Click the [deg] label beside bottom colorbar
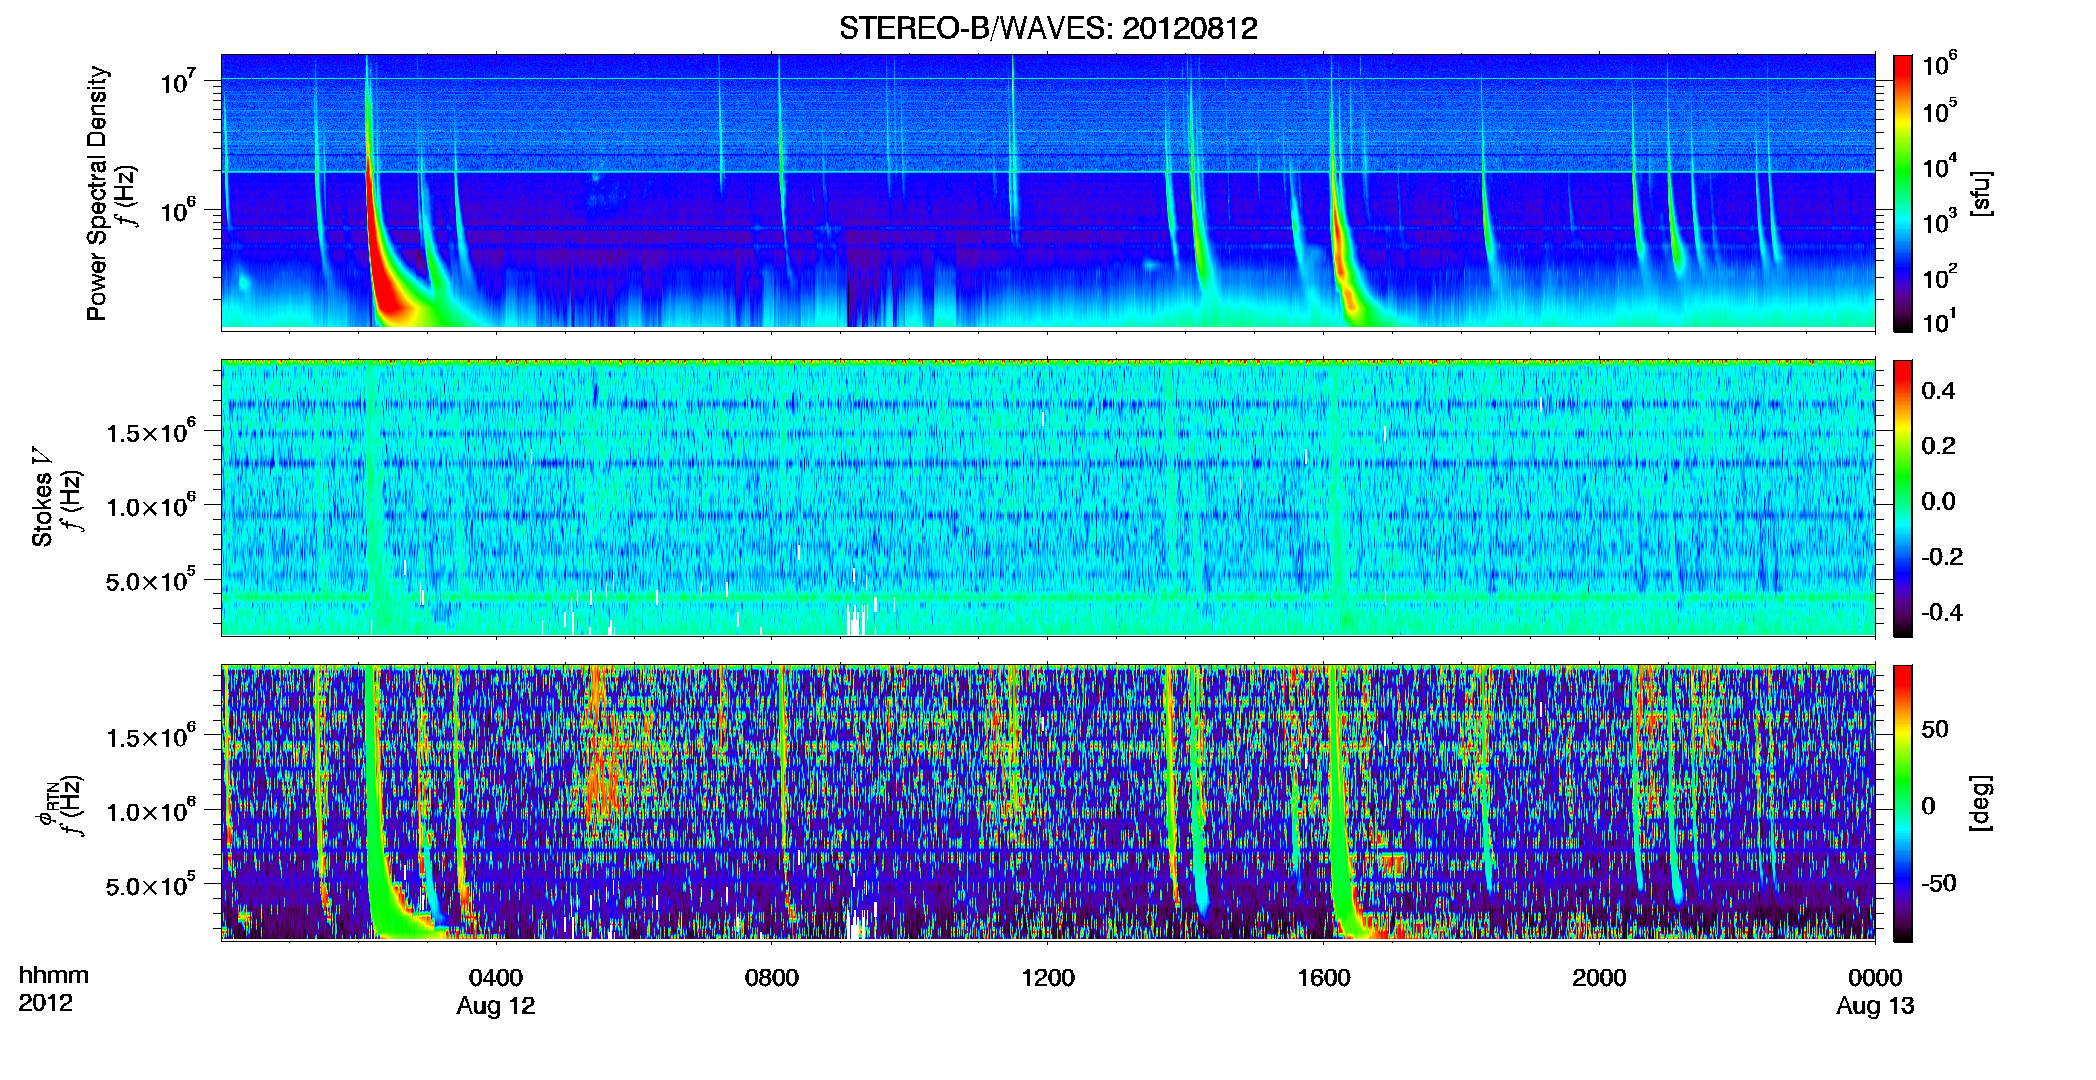 pos(1981,803)
